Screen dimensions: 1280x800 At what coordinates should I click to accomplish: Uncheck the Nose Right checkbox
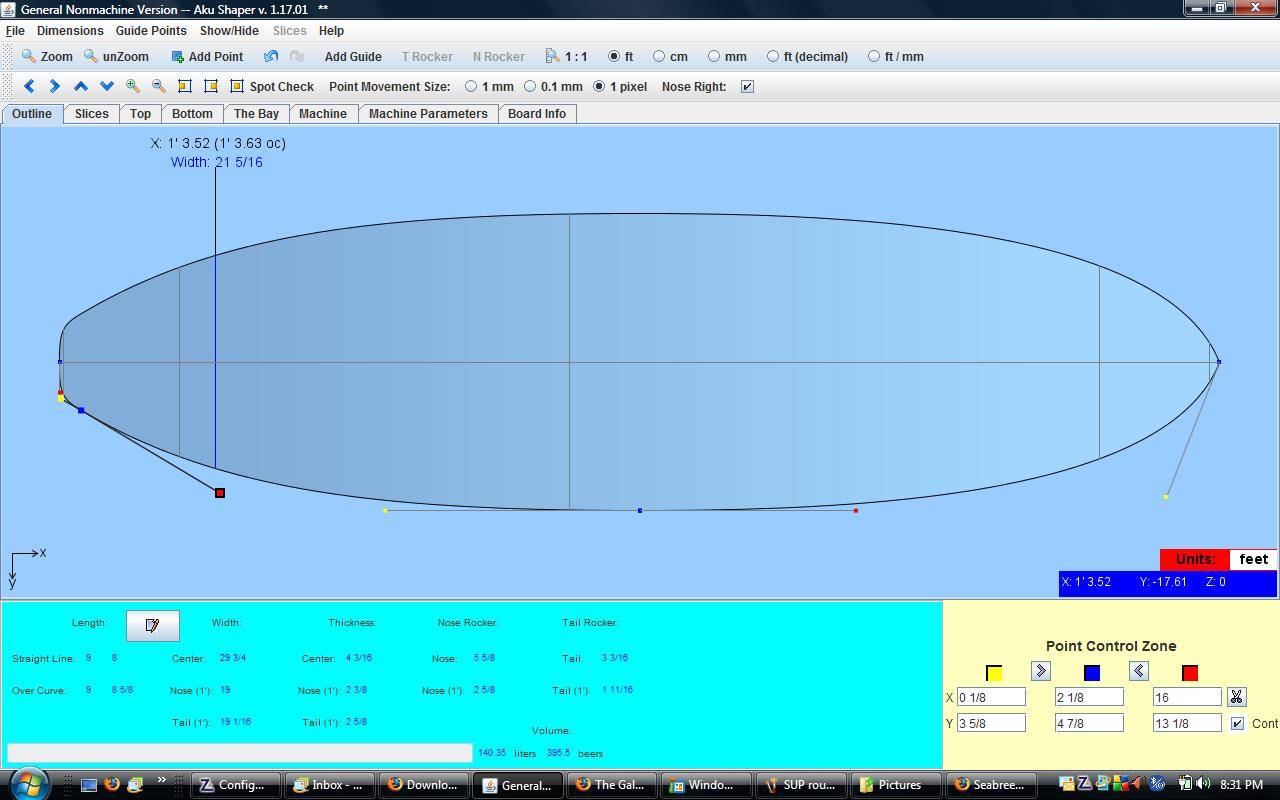click(747, 87)
